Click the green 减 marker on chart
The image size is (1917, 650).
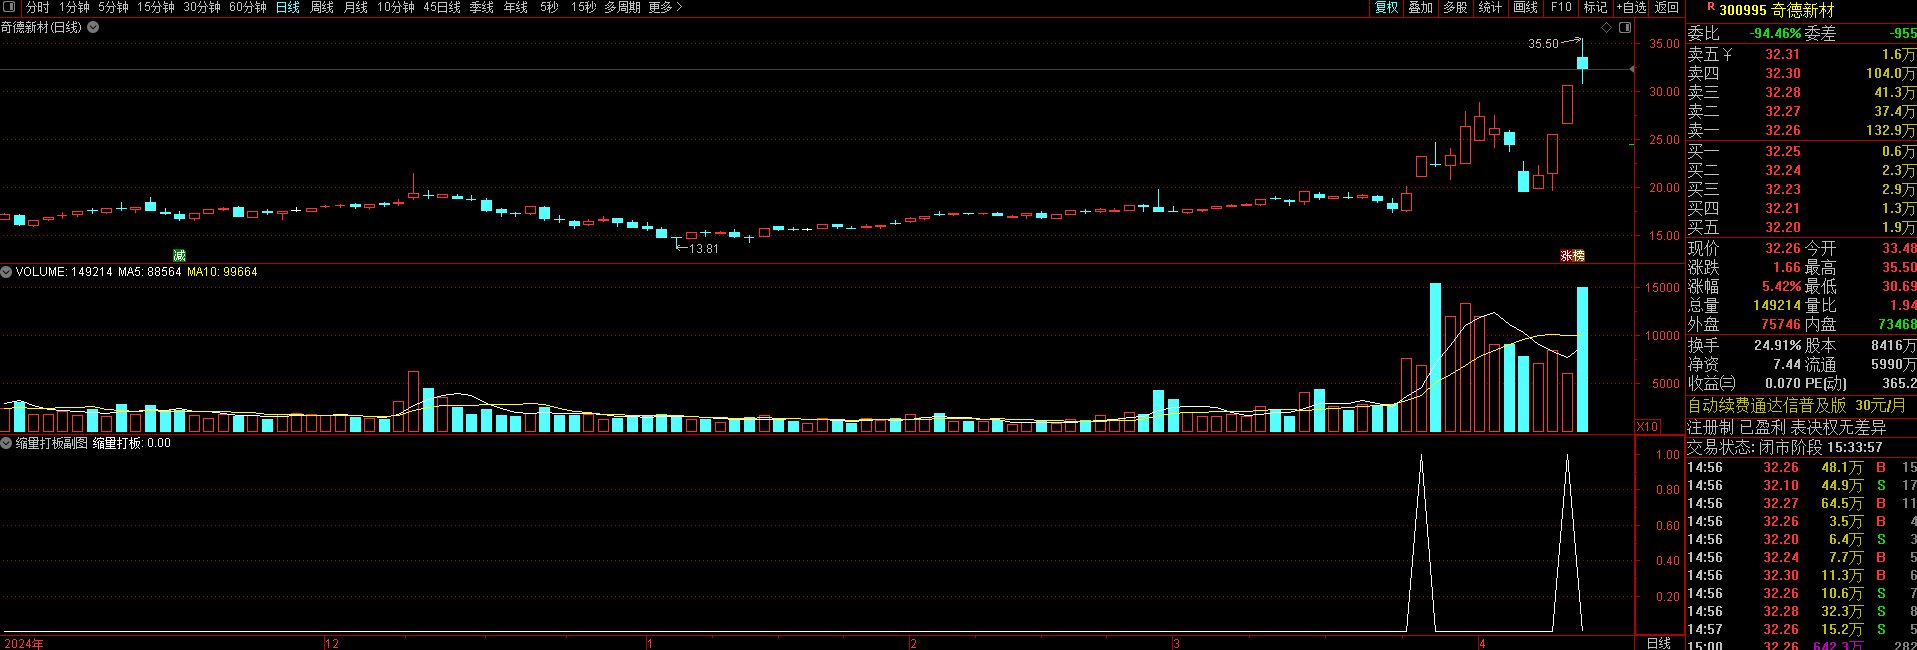point(179,255)
